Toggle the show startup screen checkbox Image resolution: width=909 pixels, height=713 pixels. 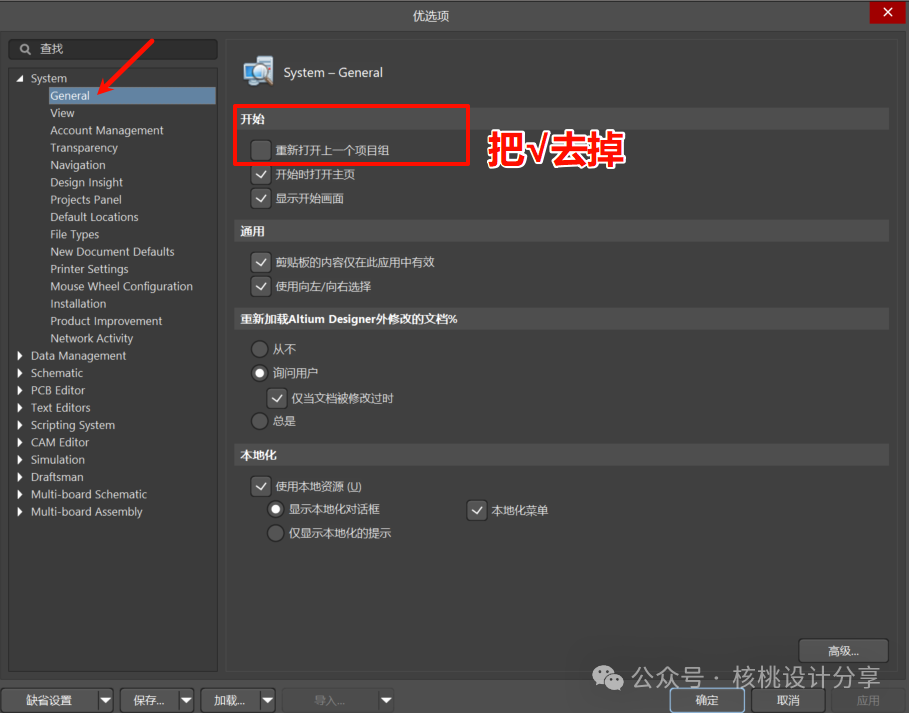pyautogui.click(x=261, y=198)
